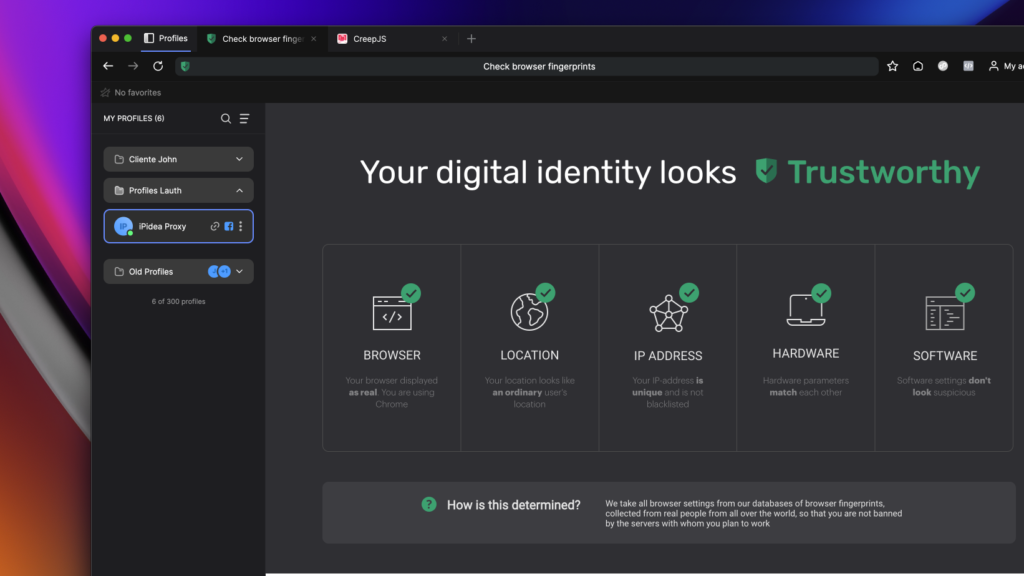Open a new tab with plus button
The image size is (1024, 576).
[471, 39]
